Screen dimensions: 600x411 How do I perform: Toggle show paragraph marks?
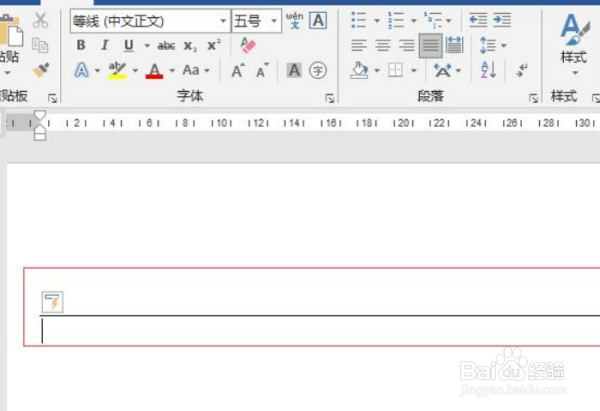coord(522,70)
